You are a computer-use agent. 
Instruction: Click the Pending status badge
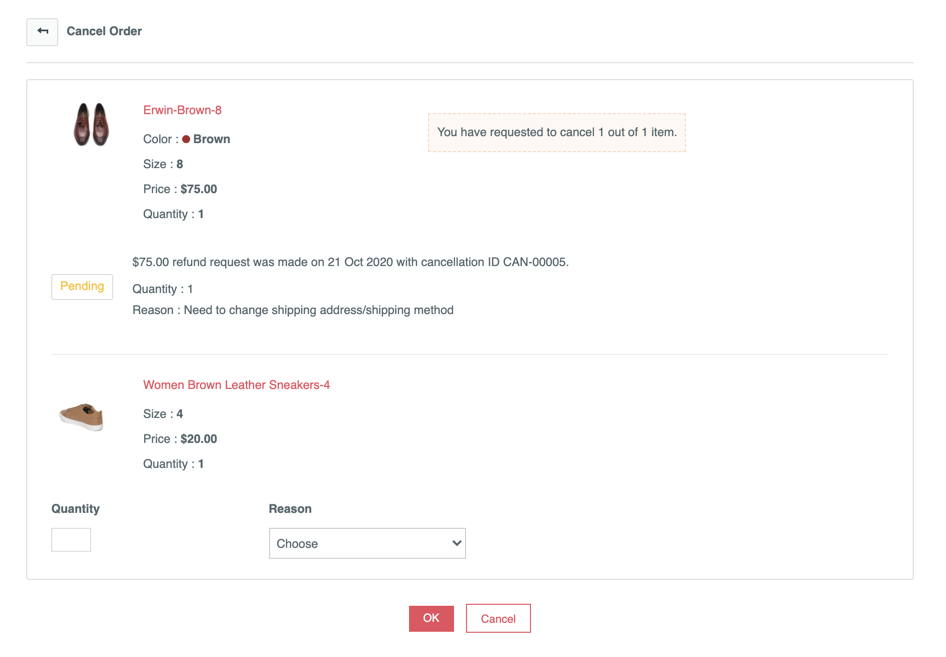(x=82, y=287)
